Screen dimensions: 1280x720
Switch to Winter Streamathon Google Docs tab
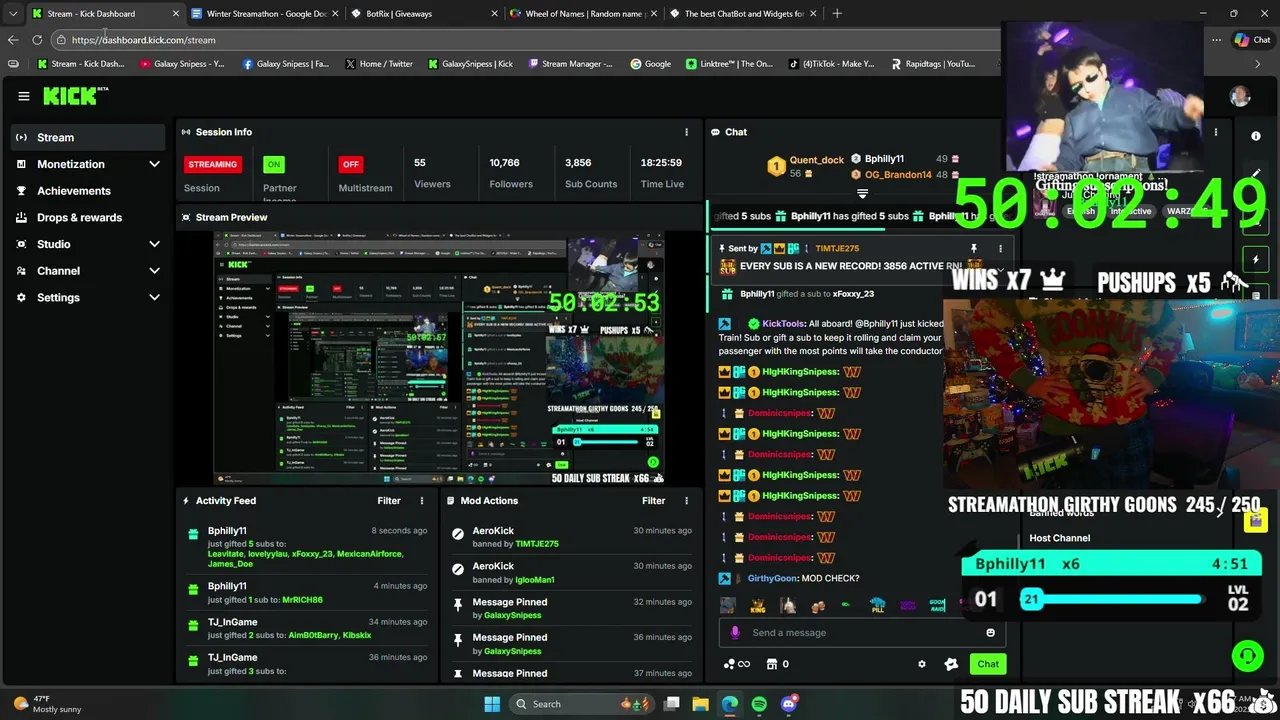(266, 14)
